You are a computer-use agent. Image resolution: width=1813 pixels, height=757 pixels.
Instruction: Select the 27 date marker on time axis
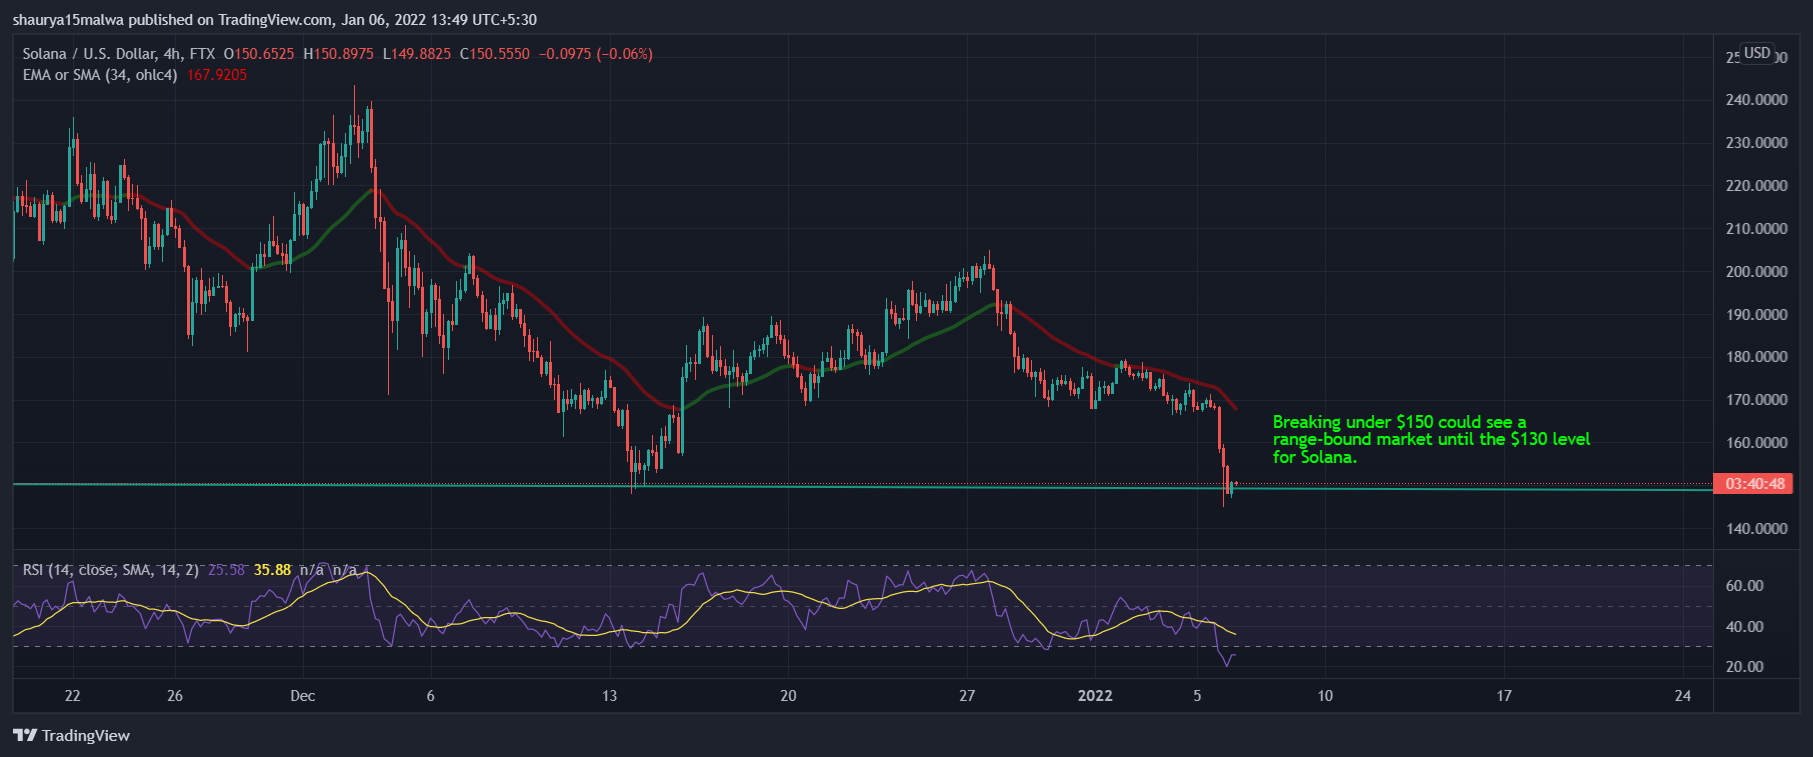pyautogui.click(x=967, y=696)
